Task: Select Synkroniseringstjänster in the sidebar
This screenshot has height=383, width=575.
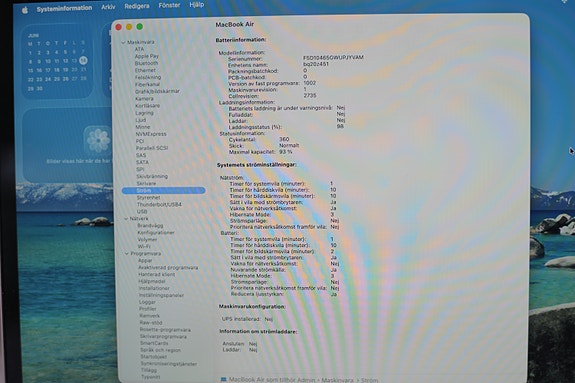Action: pyautogui.click(x=169, y=364)
